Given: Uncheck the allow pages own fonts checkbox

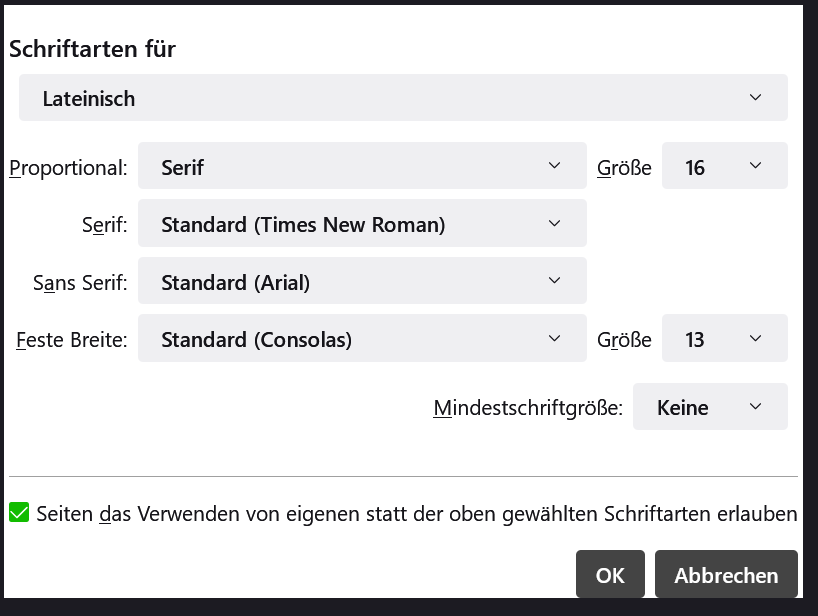Looking at the screenshot, I should [x=19, y=513].
